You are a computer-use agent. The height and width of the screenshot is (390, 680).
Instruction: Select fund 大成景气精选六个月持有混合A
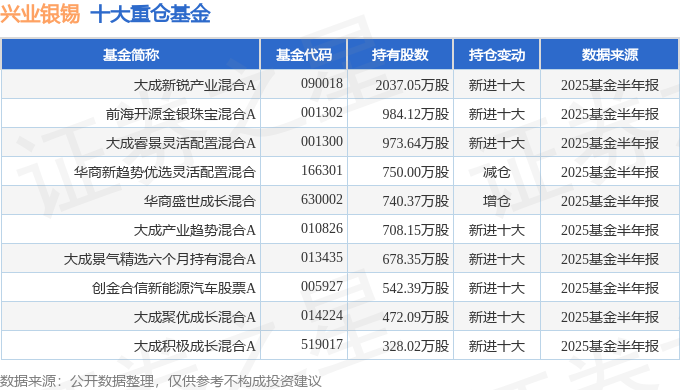[x=160, y=259]
